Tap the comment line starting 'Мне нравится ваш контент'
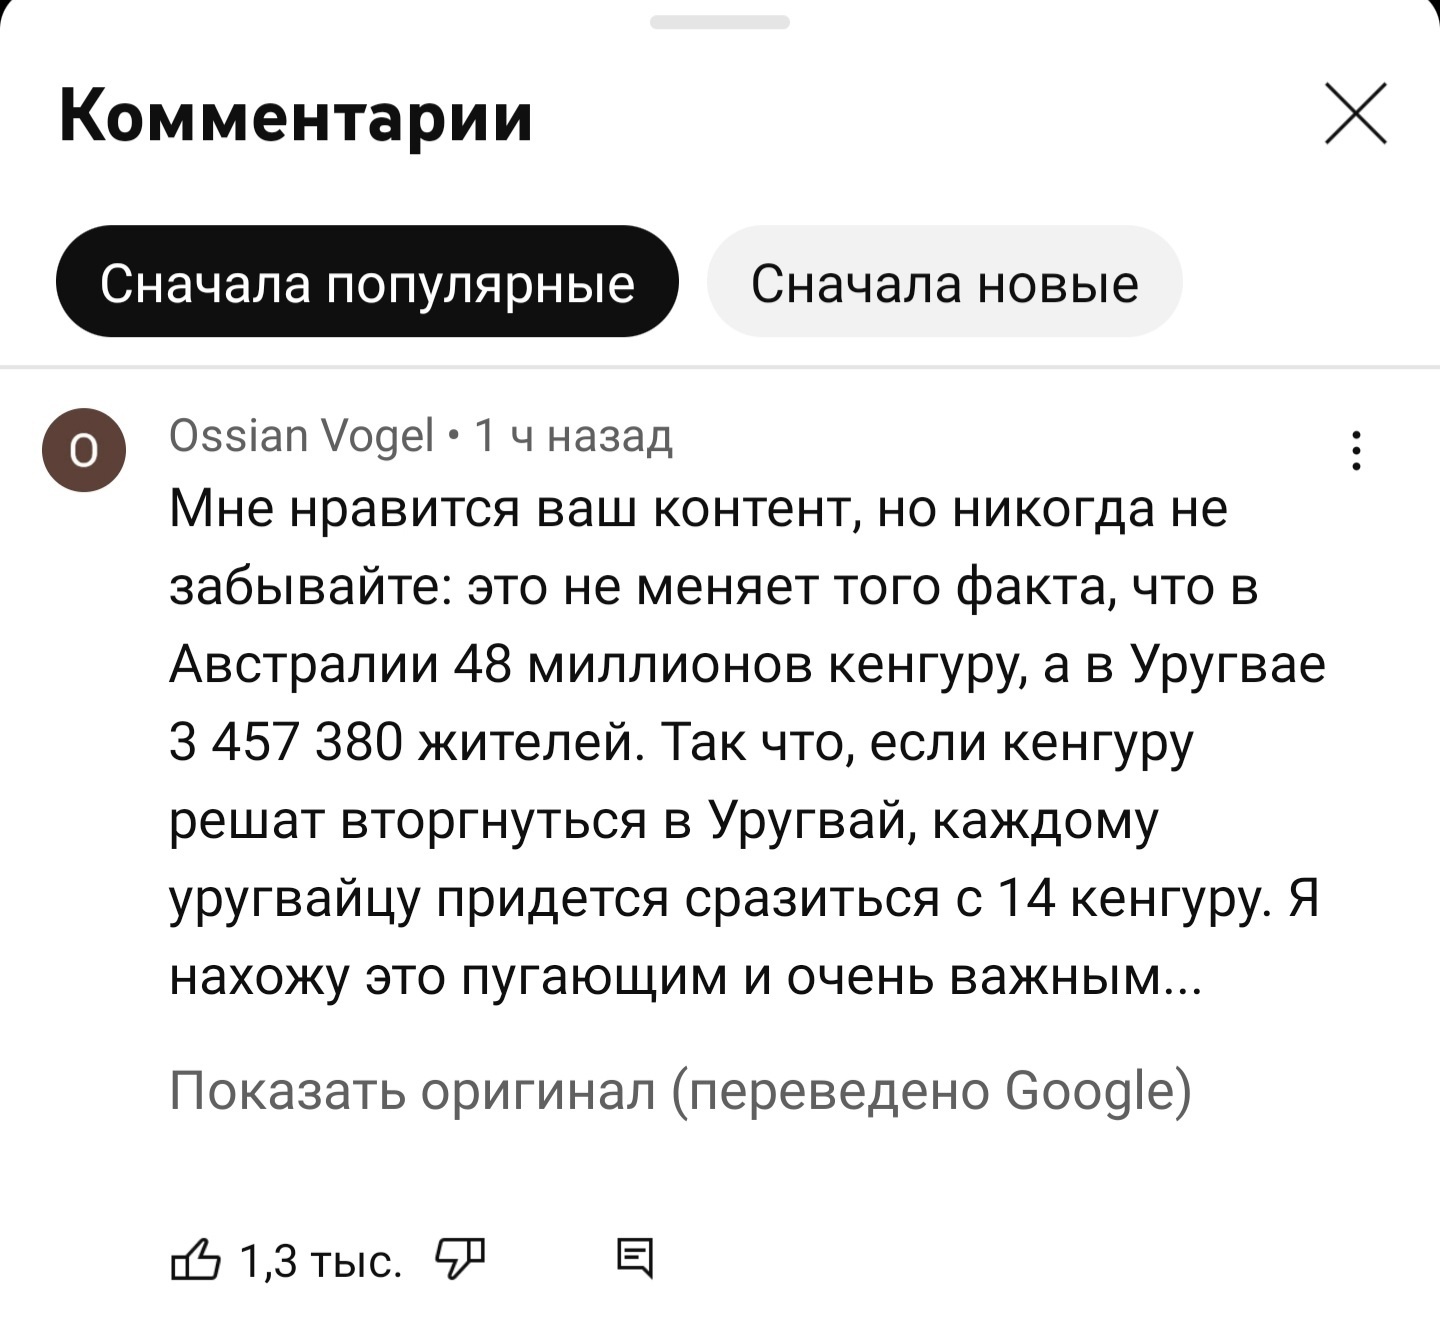1440x1325 pixels. coord(698,509)
